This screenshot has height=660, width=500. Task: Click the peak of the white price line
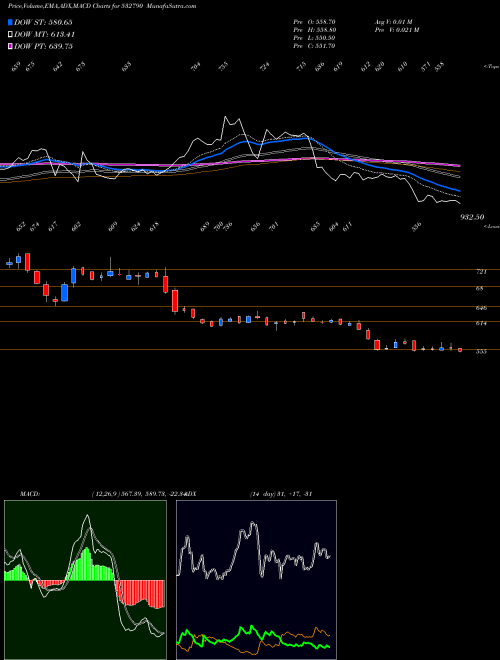pyautogui.click(x=225, y=117)
